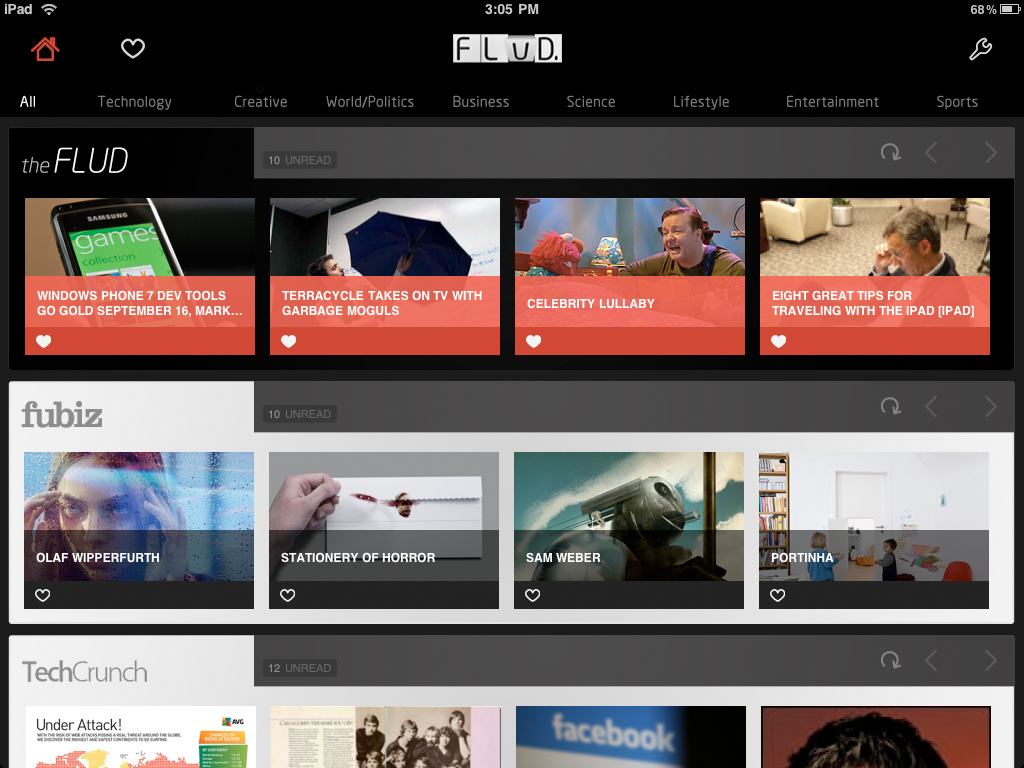Viewport: 1024px width, 768px height.
Task: Open the FLUD source title
Action: [x=74, y=161]
